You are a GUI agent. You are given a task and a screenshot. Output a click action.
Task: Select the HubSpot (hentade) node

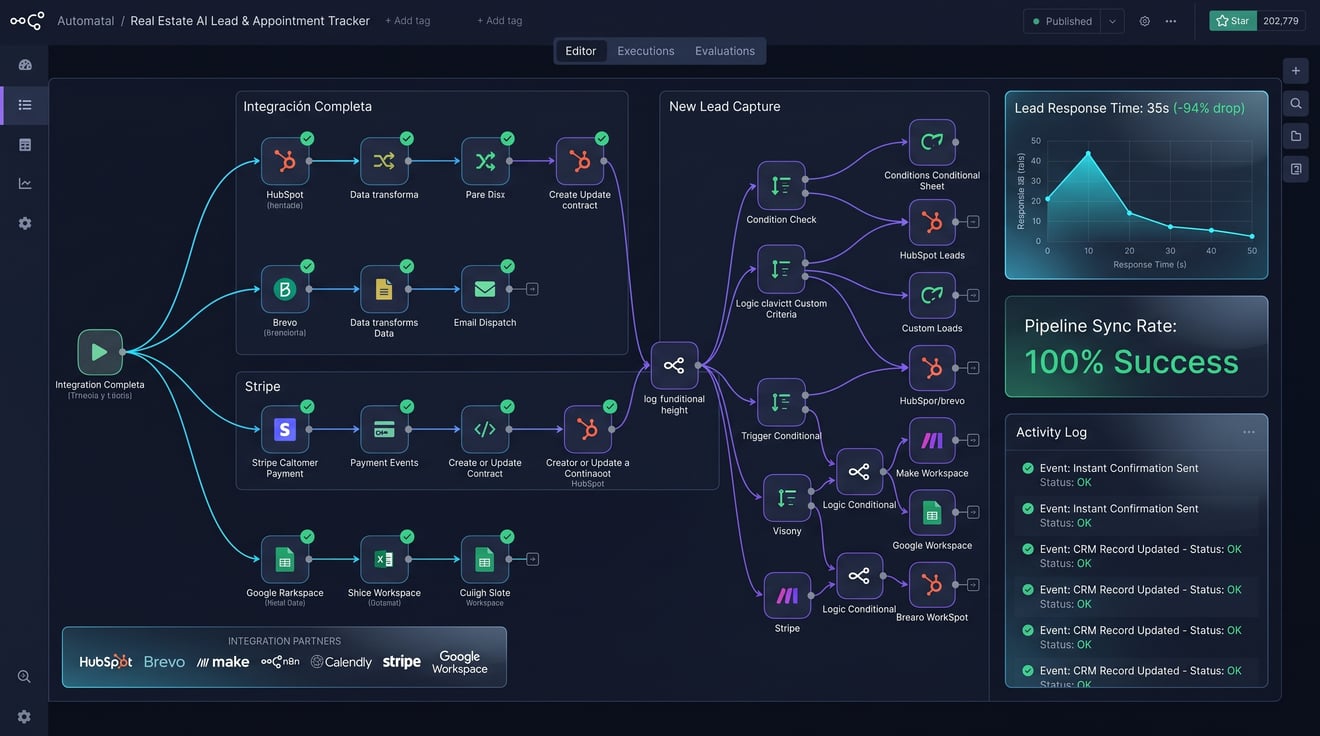[x=285, y=161]
